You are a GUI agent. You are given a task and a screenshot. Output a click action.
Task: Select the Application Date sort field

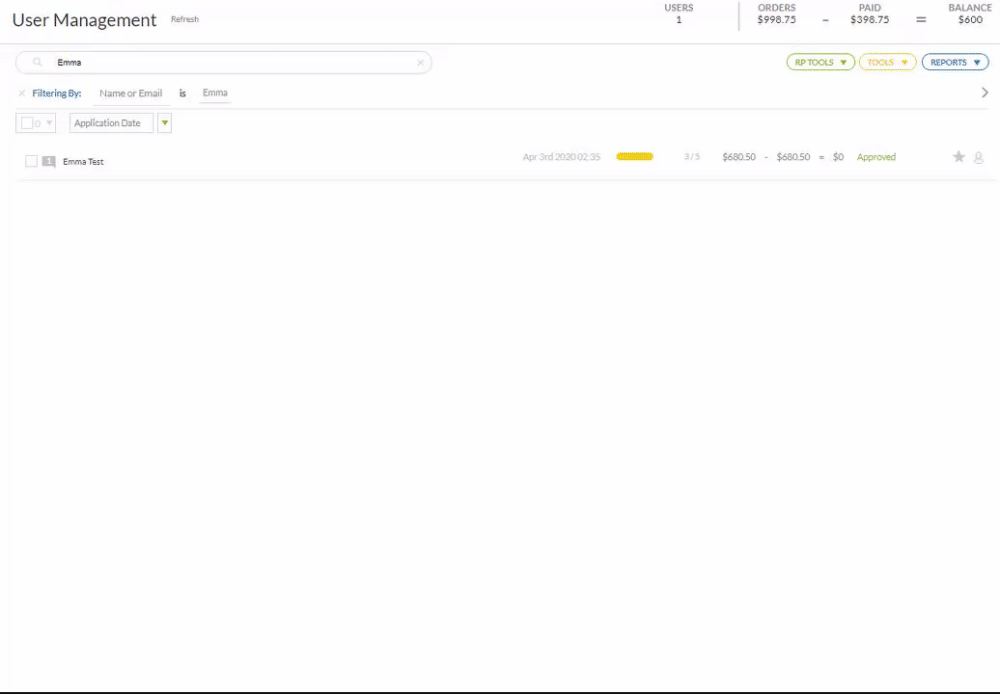point(111,123)
